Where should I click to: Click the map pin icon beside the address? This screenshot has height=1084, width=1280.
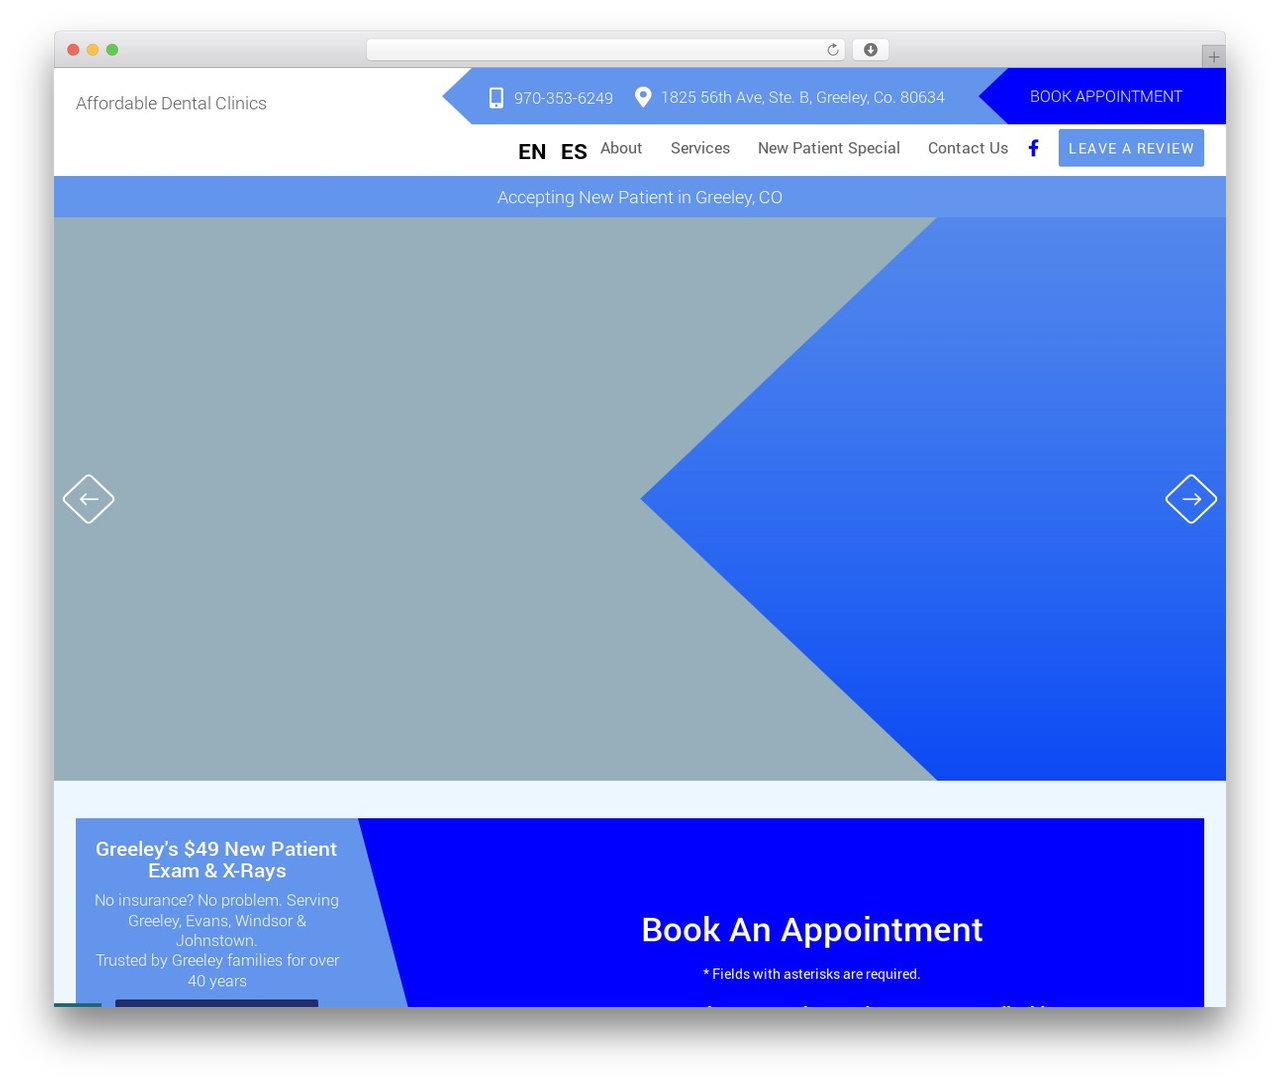(643, 96)
